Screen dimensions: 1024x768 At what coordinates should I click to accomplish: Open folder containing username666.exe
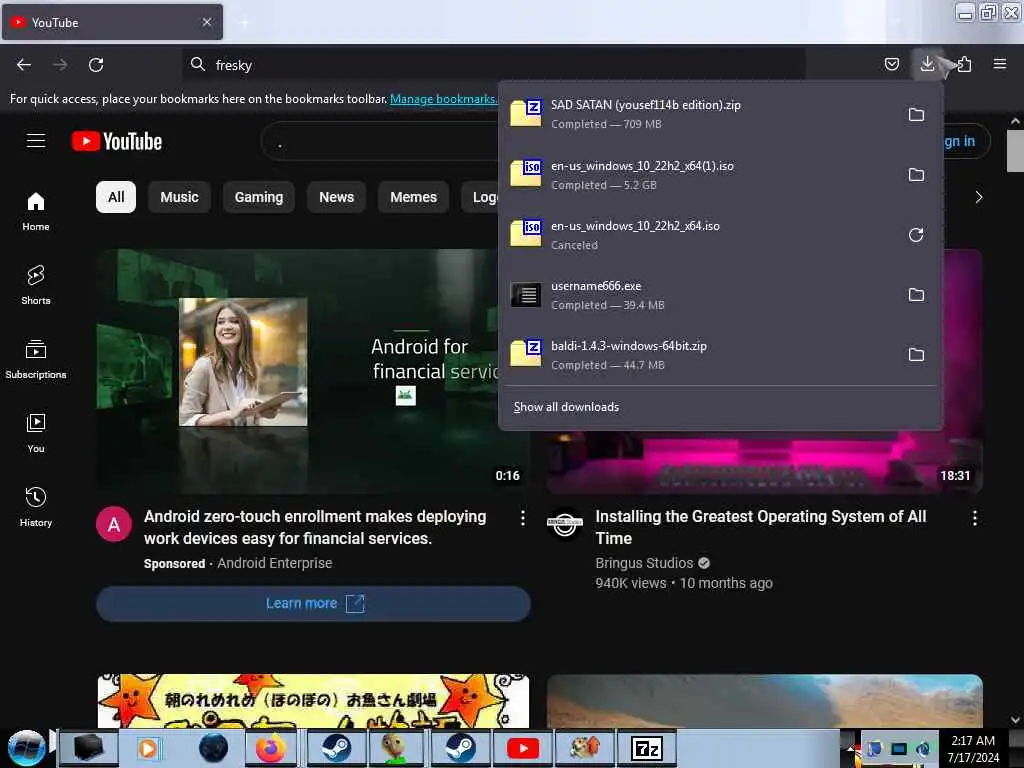(916, 295)
